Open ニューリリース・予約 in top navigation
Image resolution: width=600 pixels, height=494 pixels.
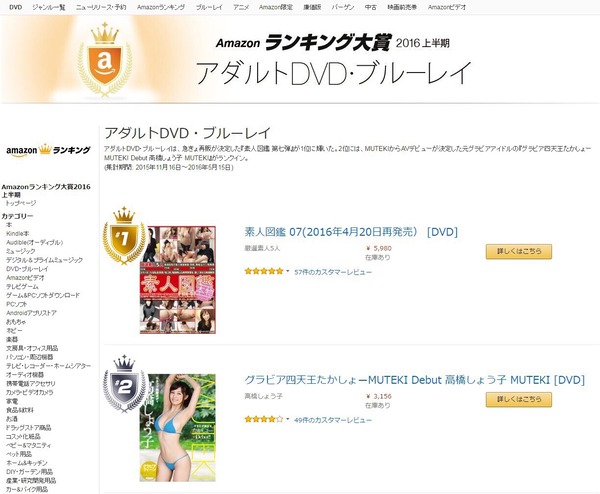tap(101, 7)
